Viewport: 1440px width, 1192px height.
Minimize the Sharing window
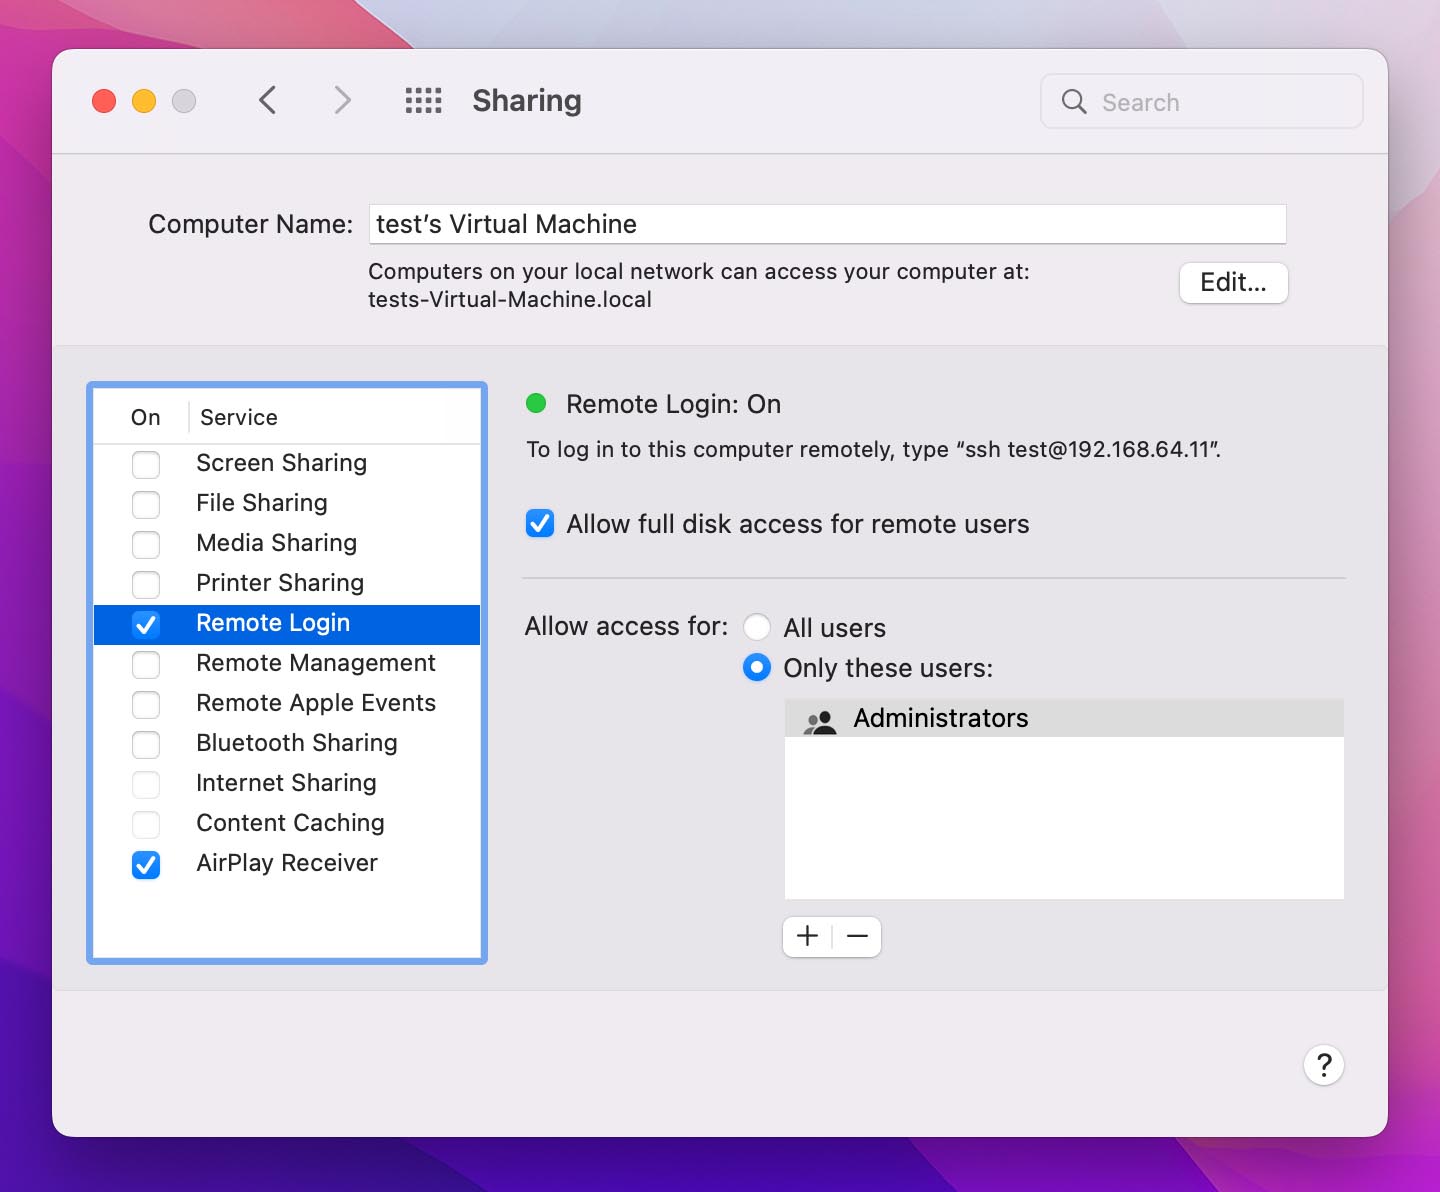[x=144, y=101]
